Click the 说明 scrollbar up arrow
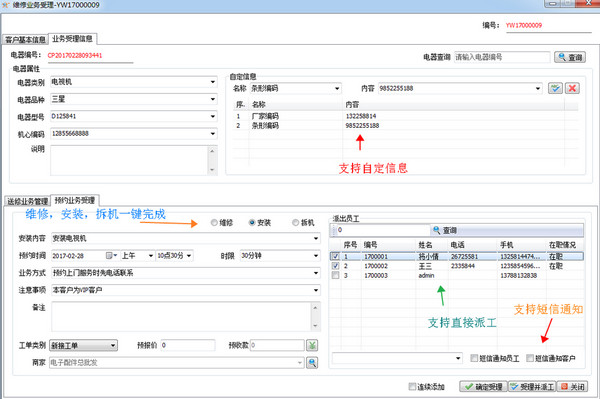Image resolution: width=600 pixels, height=399 pixels. 212,151
